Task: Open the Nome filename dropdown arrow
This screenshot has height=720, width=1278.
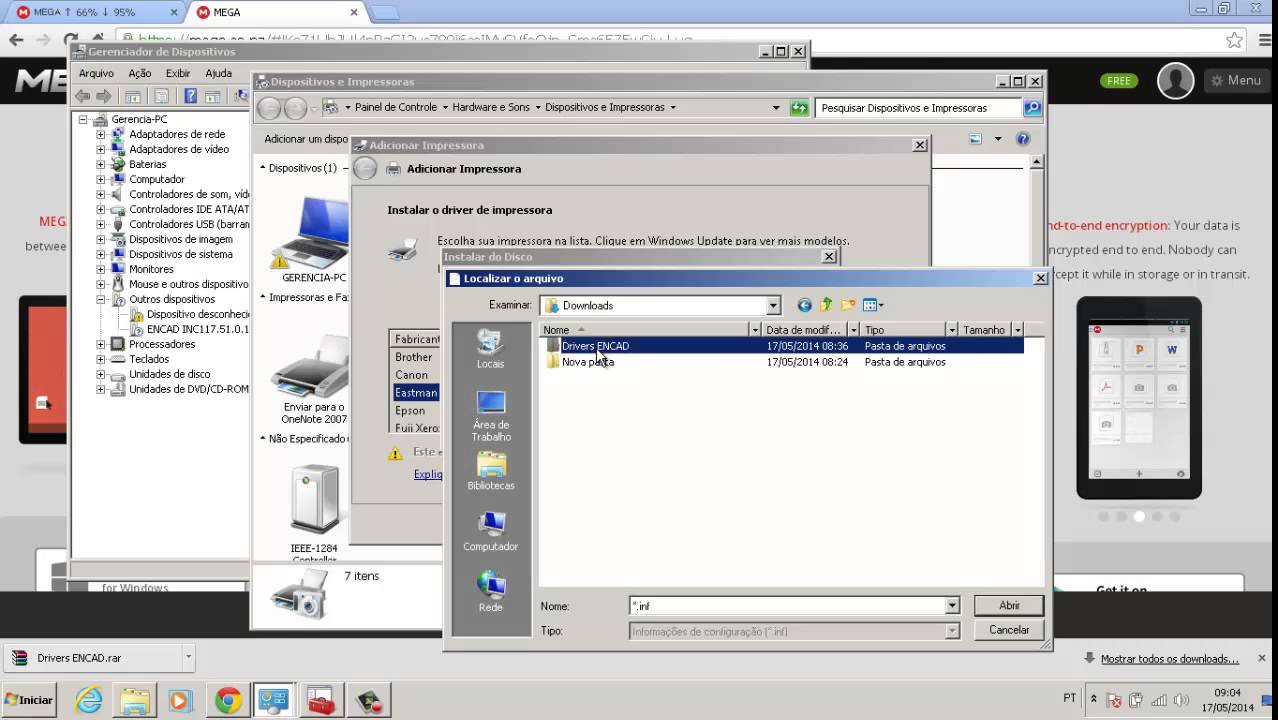Action: point(952,606)
